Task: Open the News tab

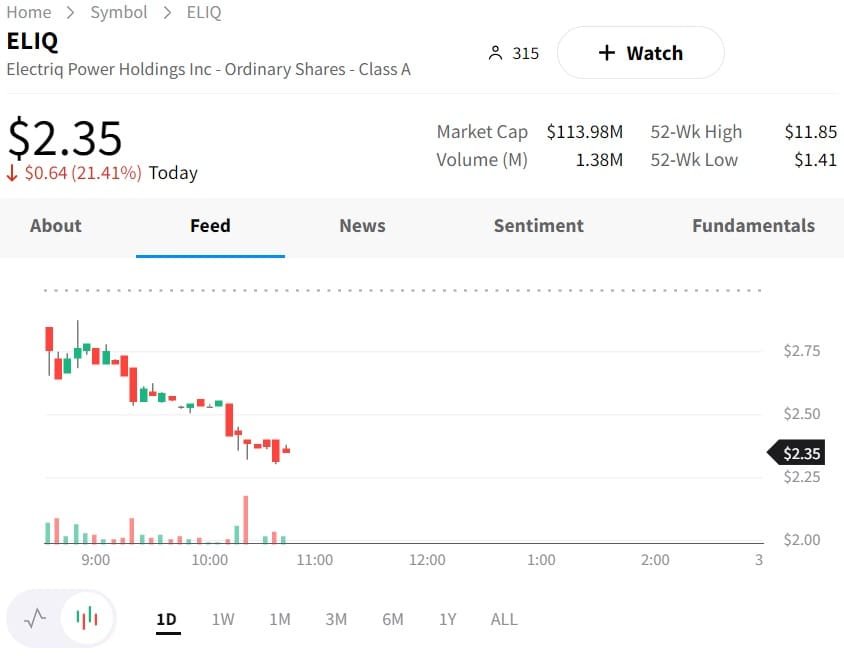Action: click(362, 226)
